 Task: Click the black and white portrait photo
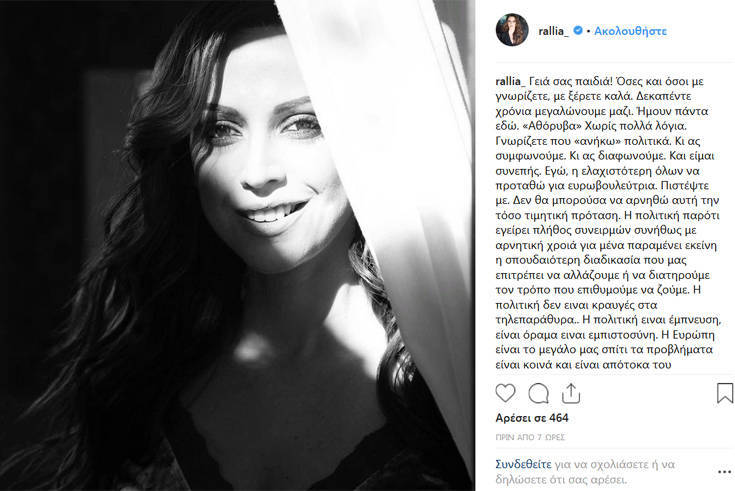click(238, 245)
